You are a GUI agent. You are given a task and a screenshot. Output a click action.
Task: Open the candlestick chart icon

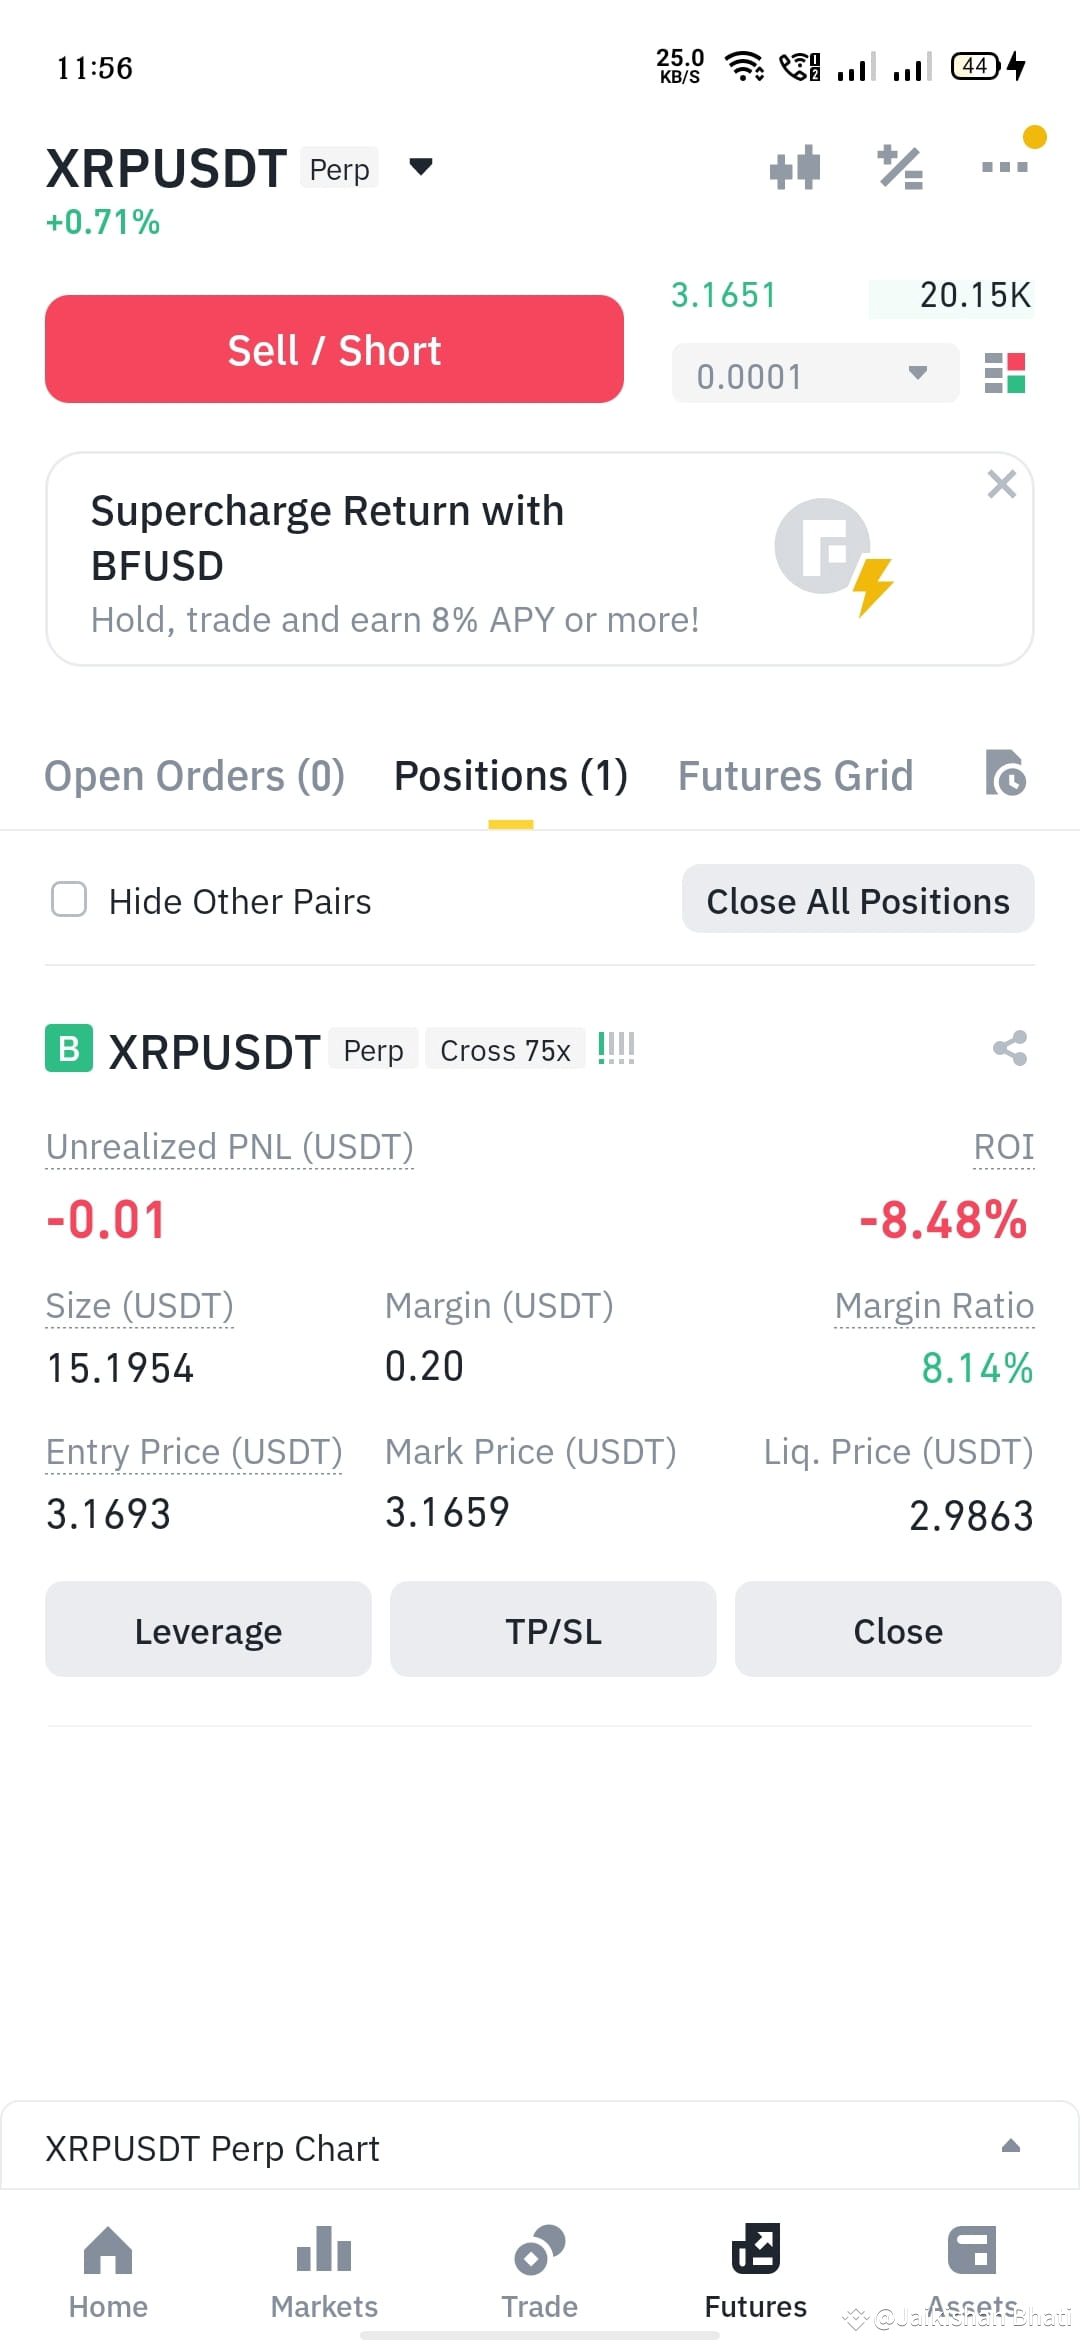pyautogui.click(x=795, y=167)
